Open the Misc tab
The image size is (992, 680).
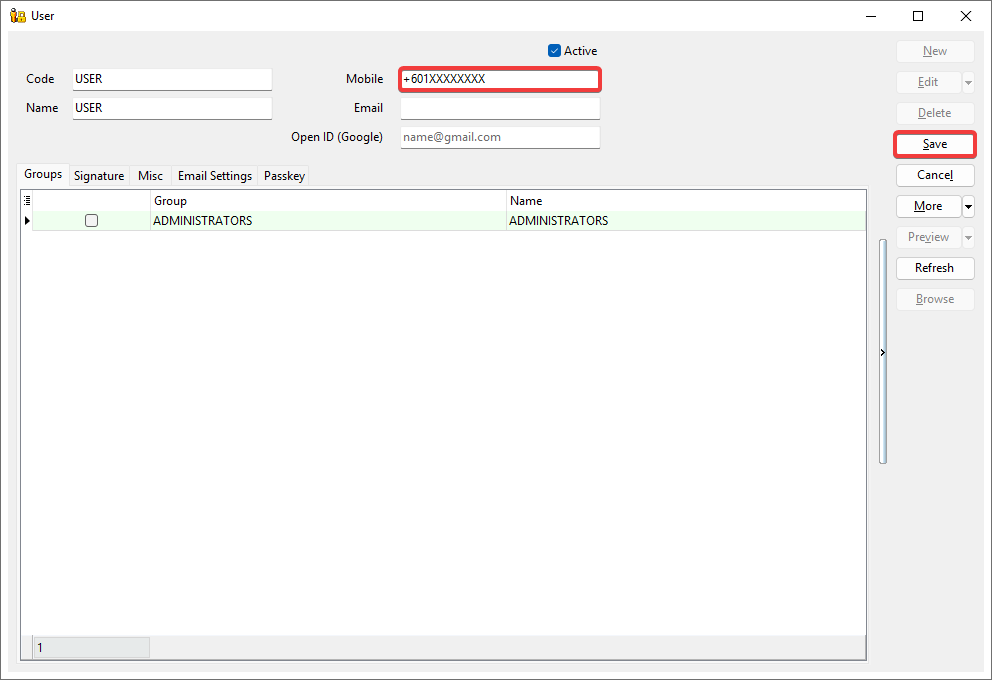tap(150, 176)
